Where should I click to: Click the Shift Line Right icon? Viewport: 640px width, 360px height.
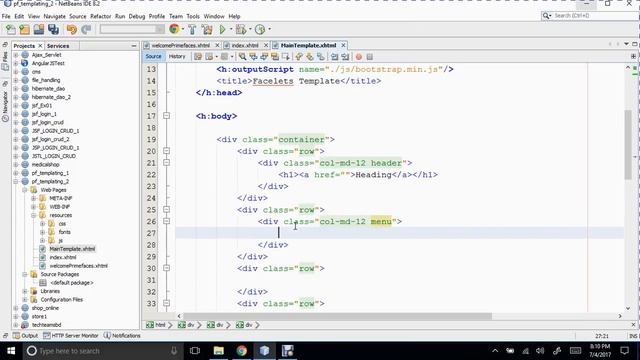pos(345,57)
